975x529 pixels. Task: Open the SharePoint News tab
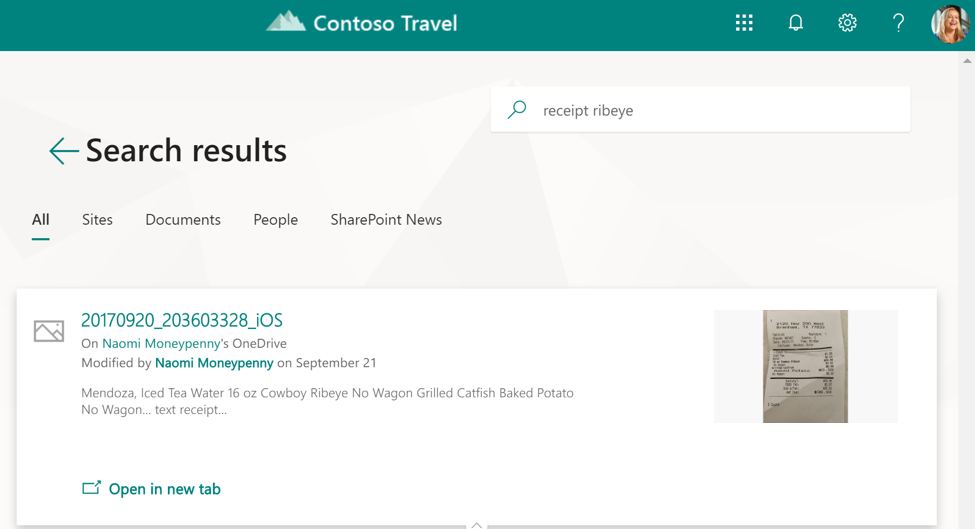[x=386, y=219]
